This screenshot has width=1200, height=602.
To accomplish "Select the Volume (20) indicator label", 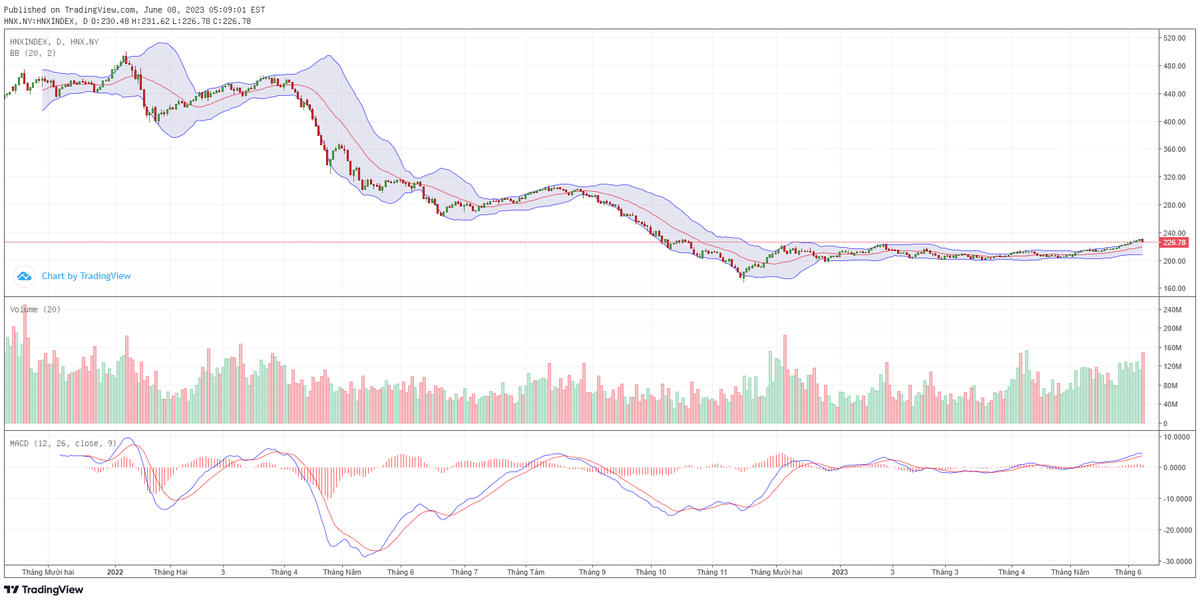I will 36,310.
